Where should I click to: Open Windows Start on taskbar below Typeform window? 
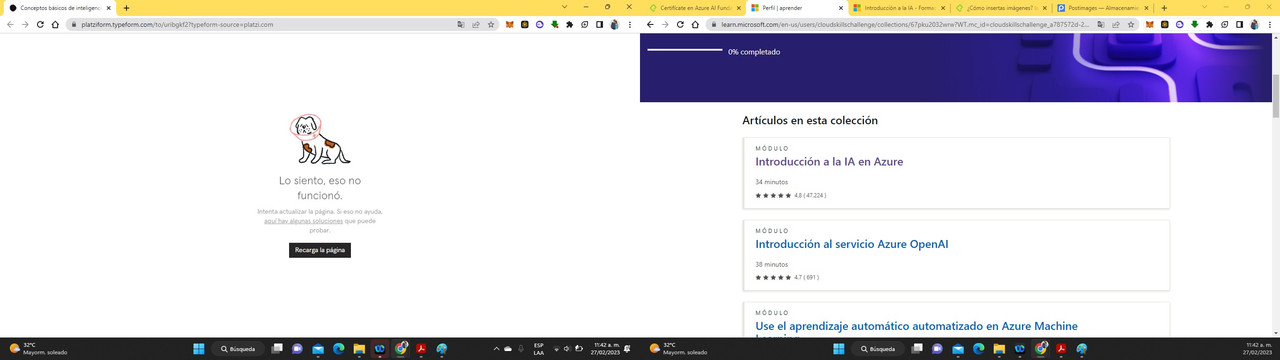point(198,349)
